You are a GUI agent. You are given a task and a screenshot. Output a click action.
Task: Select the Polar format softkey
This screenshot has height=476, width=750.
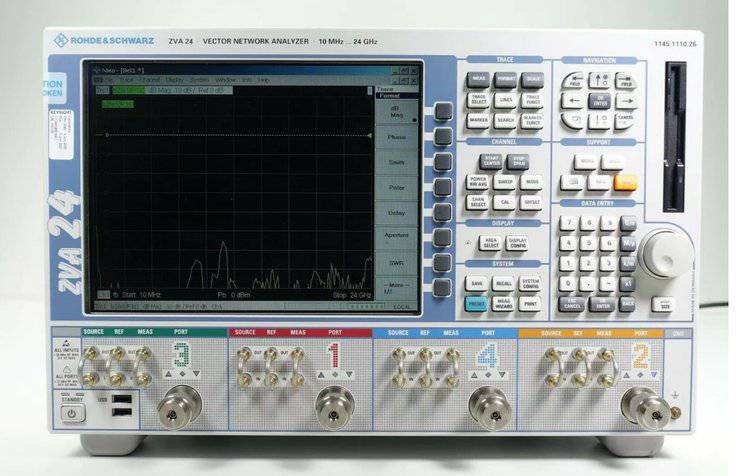point(396,188)
